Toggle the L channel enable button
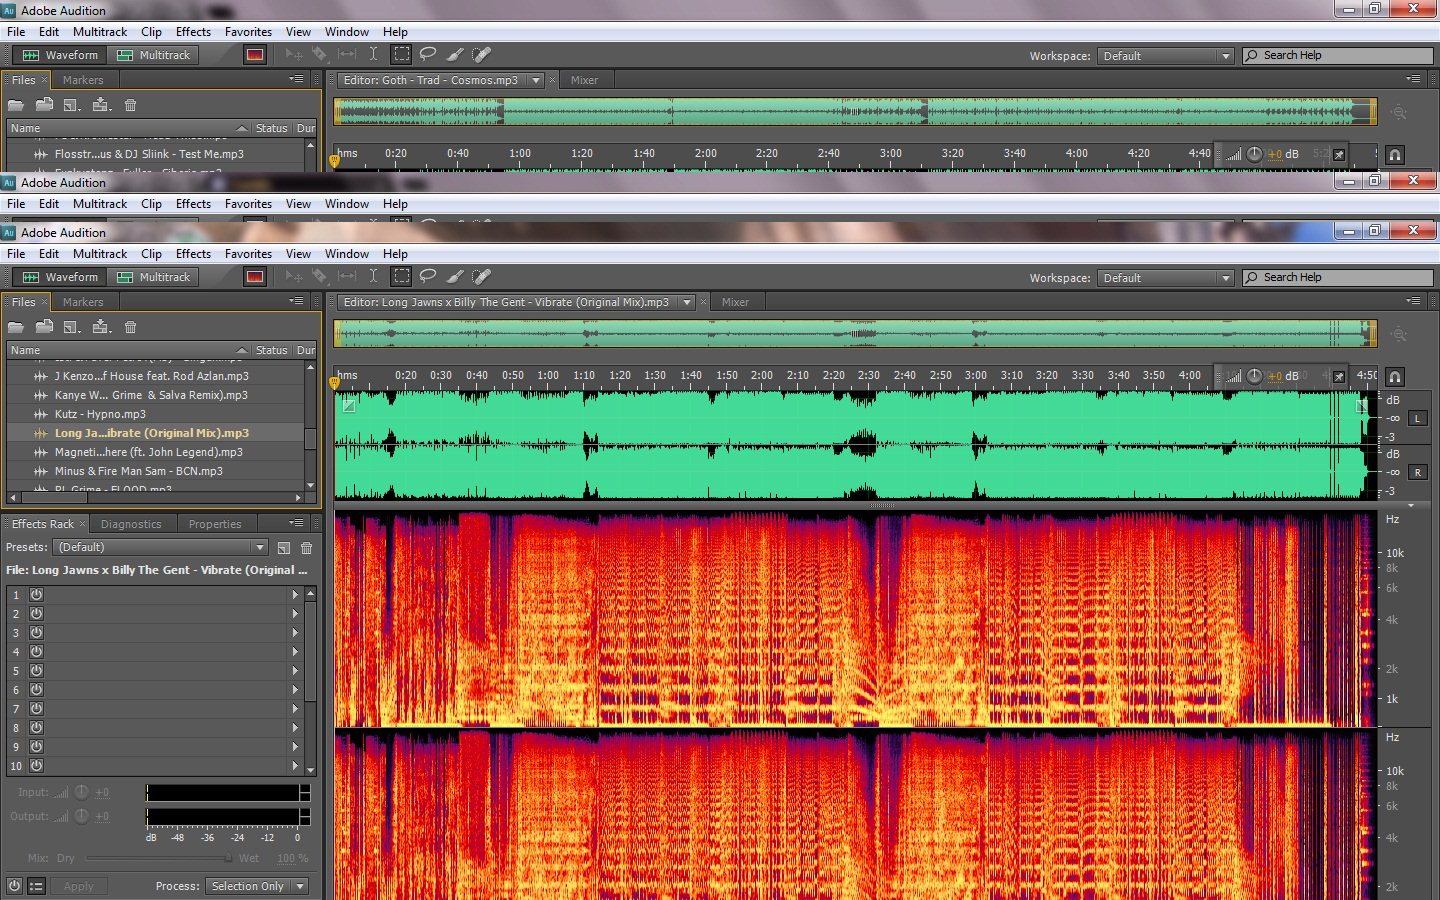Image resolution: width=1440 pixels, height=900 pixels. [1417, 418]
